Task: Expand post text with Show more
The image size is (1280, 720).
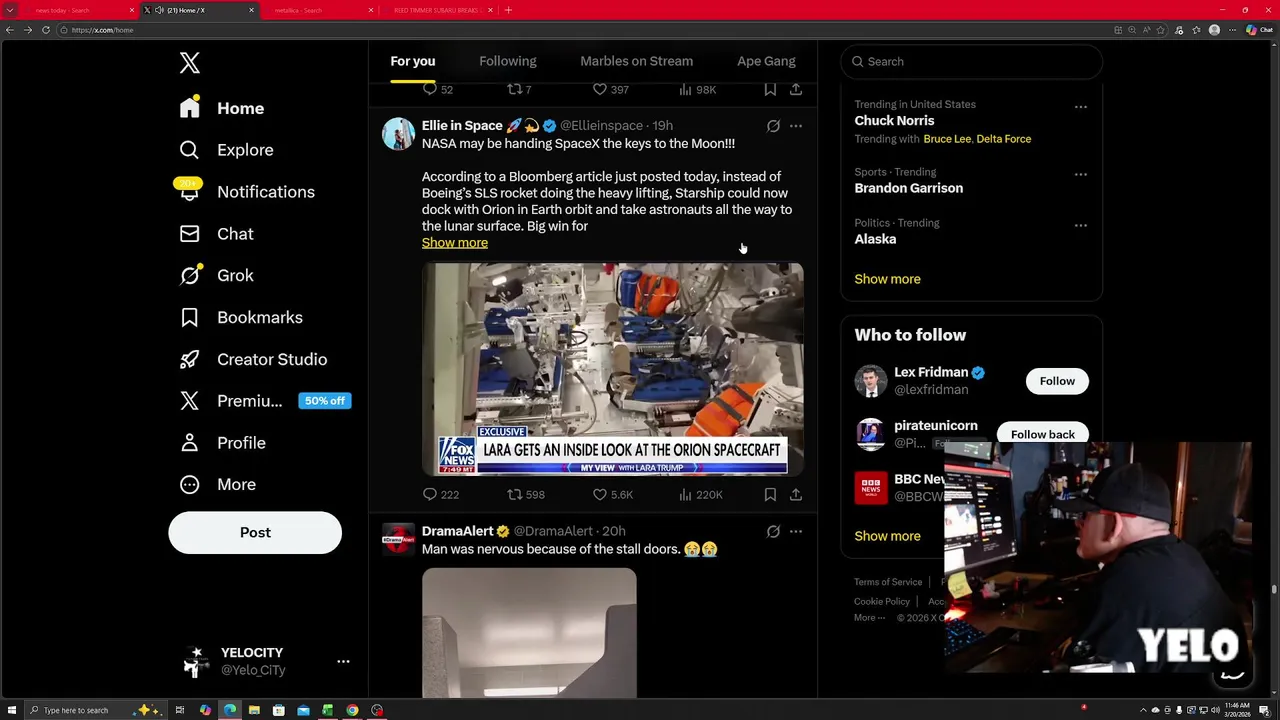Action: (x=455, y=243)
